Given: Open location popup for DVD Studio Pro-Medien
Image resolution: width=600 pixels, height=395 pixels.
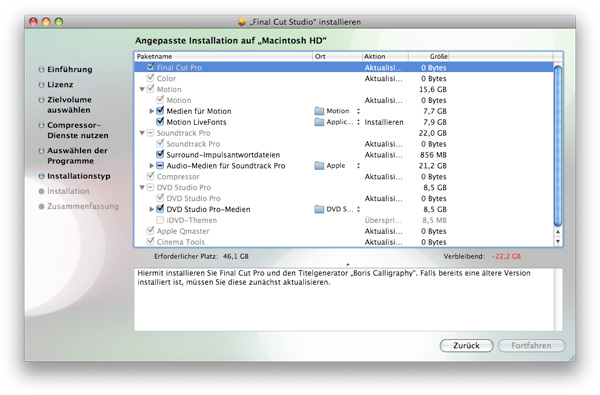Looking at the screenshot, I should click(358, 209).
